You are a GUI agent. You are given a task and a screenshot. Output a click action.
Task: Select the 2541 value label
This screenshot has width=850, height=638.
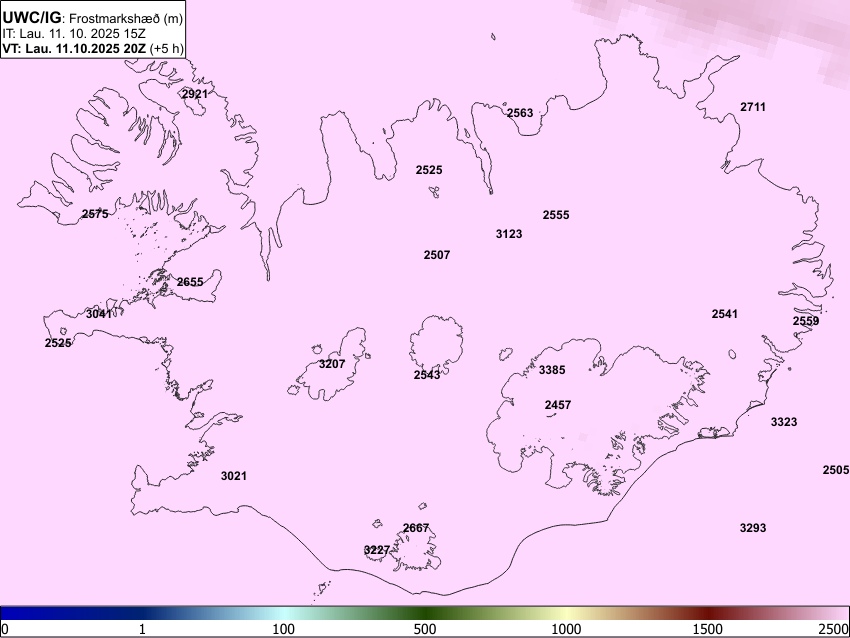point(724,314)
